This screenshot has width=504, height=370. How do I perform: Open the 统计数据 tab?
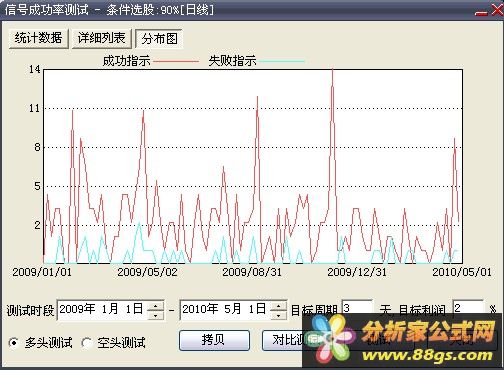click(x=38, y=38)
